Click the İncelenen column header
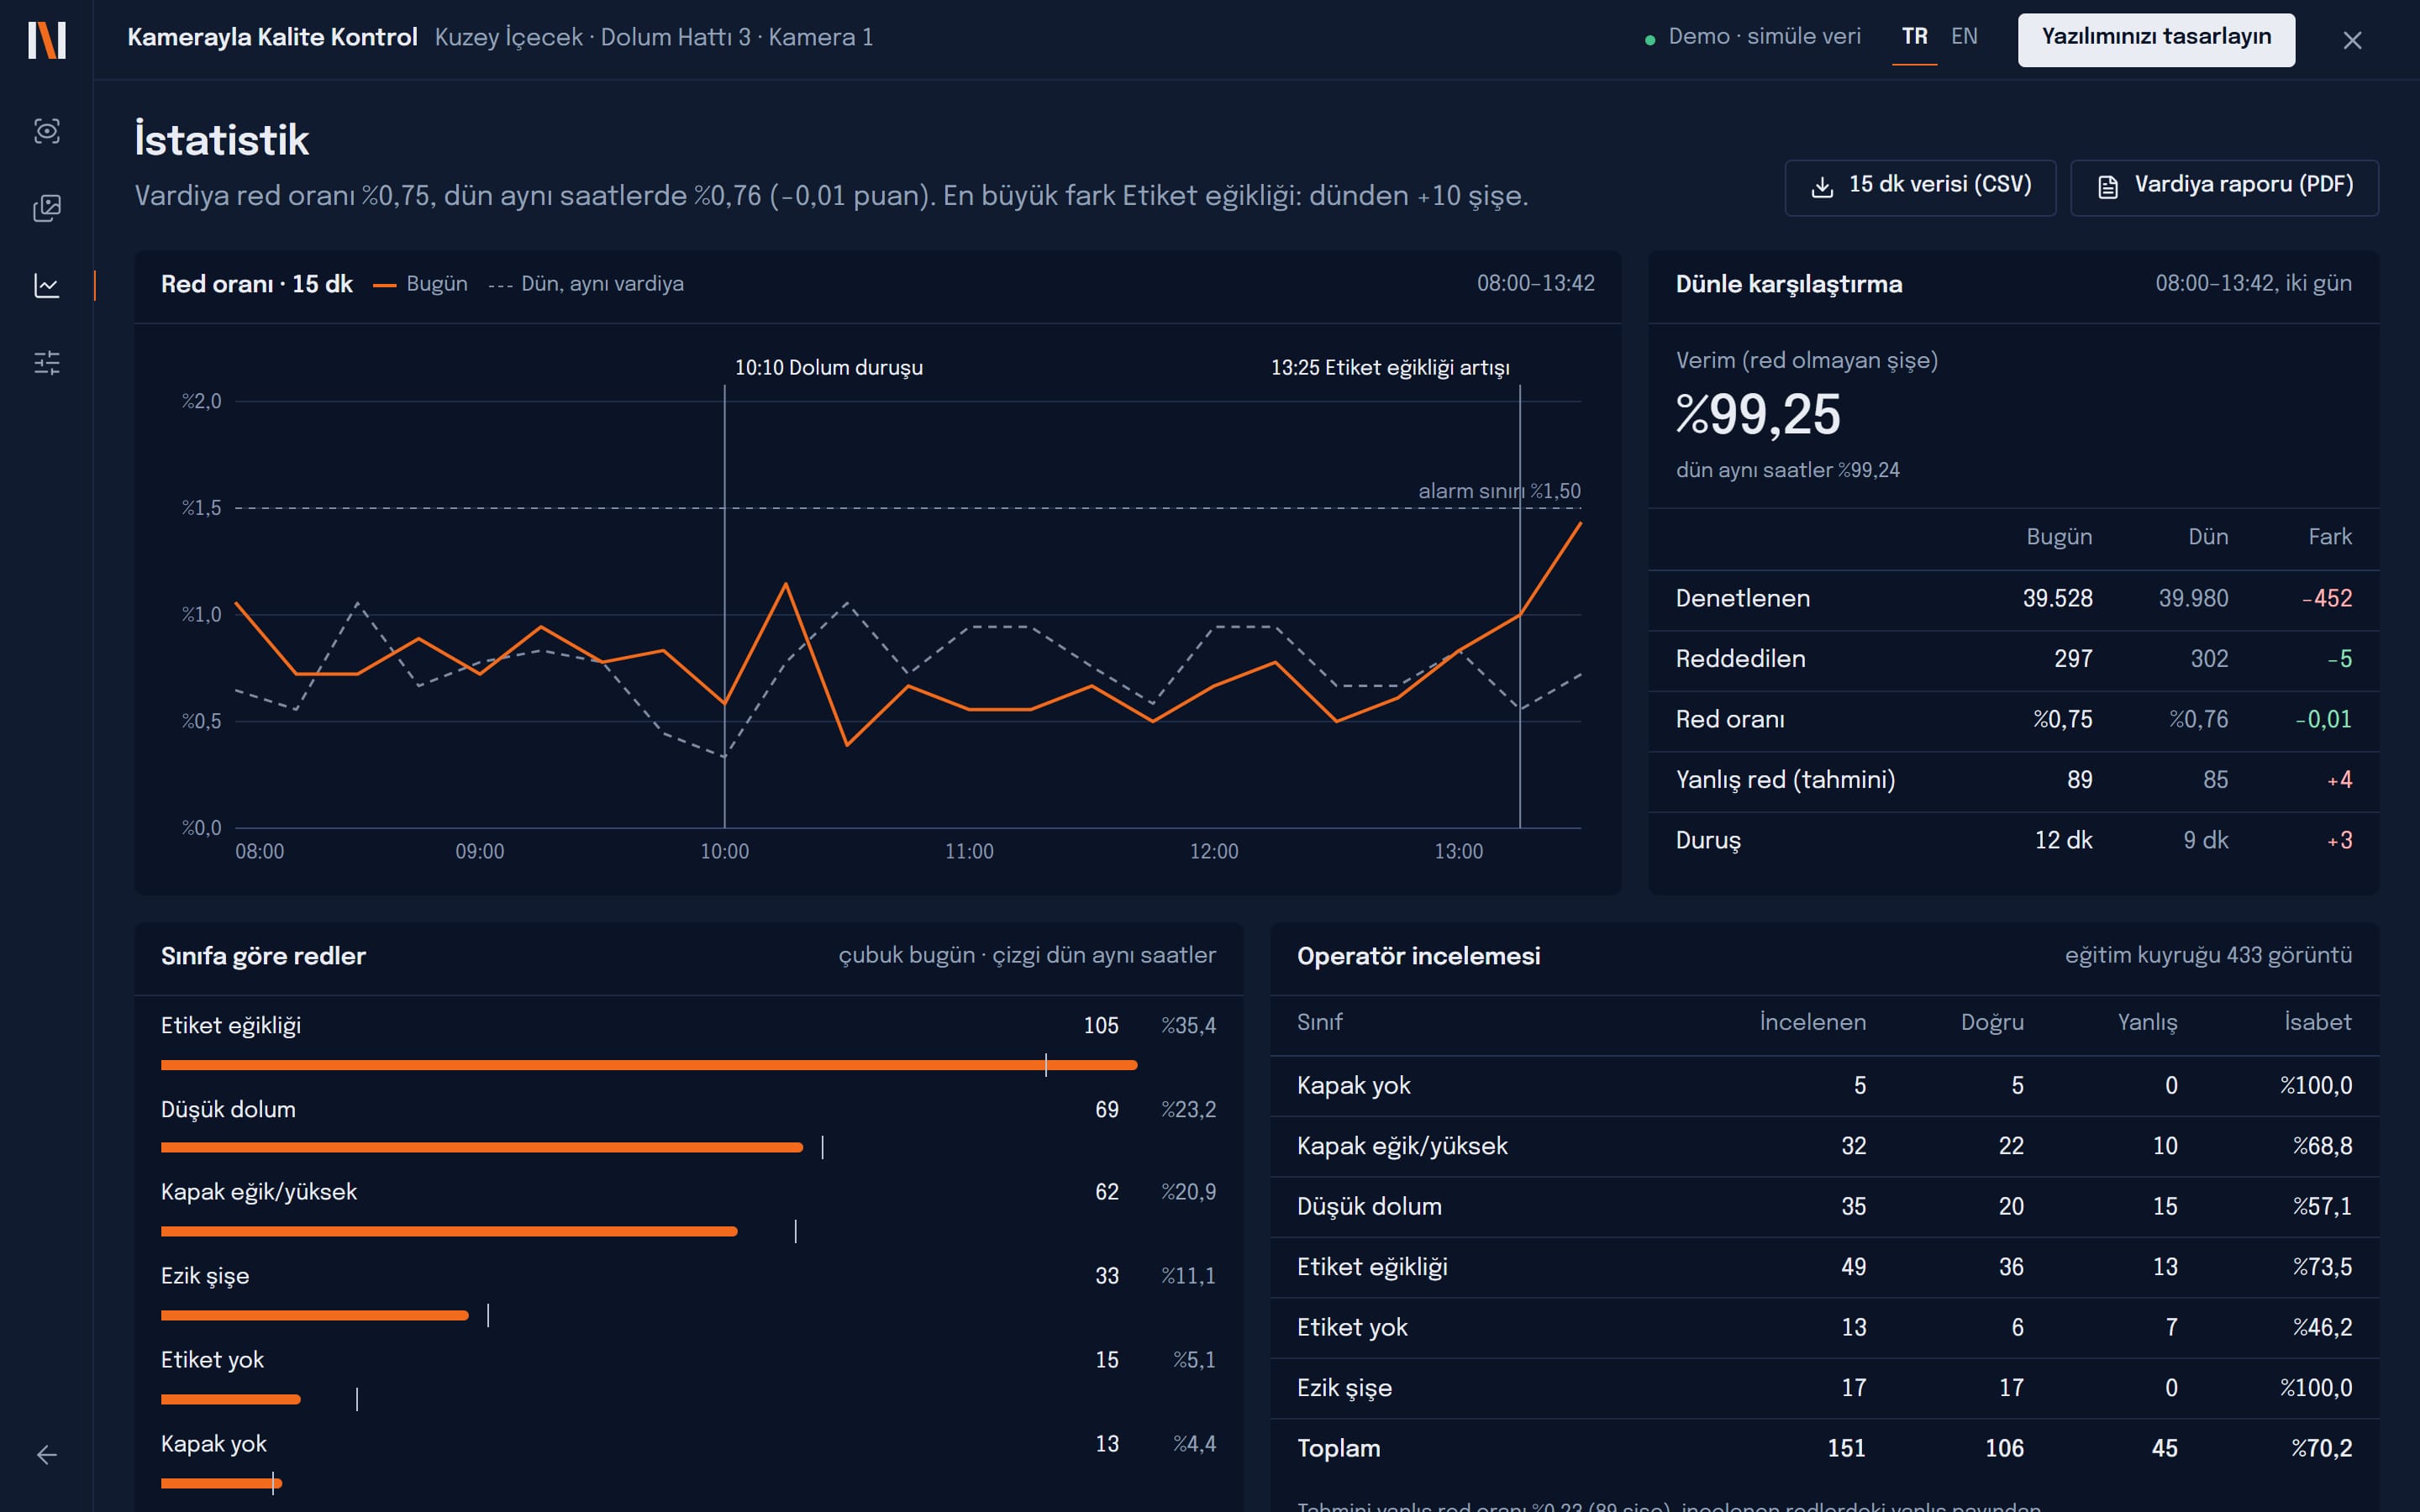Viewport: 2420px width, 1512px height. (x=1812, y=1022)
